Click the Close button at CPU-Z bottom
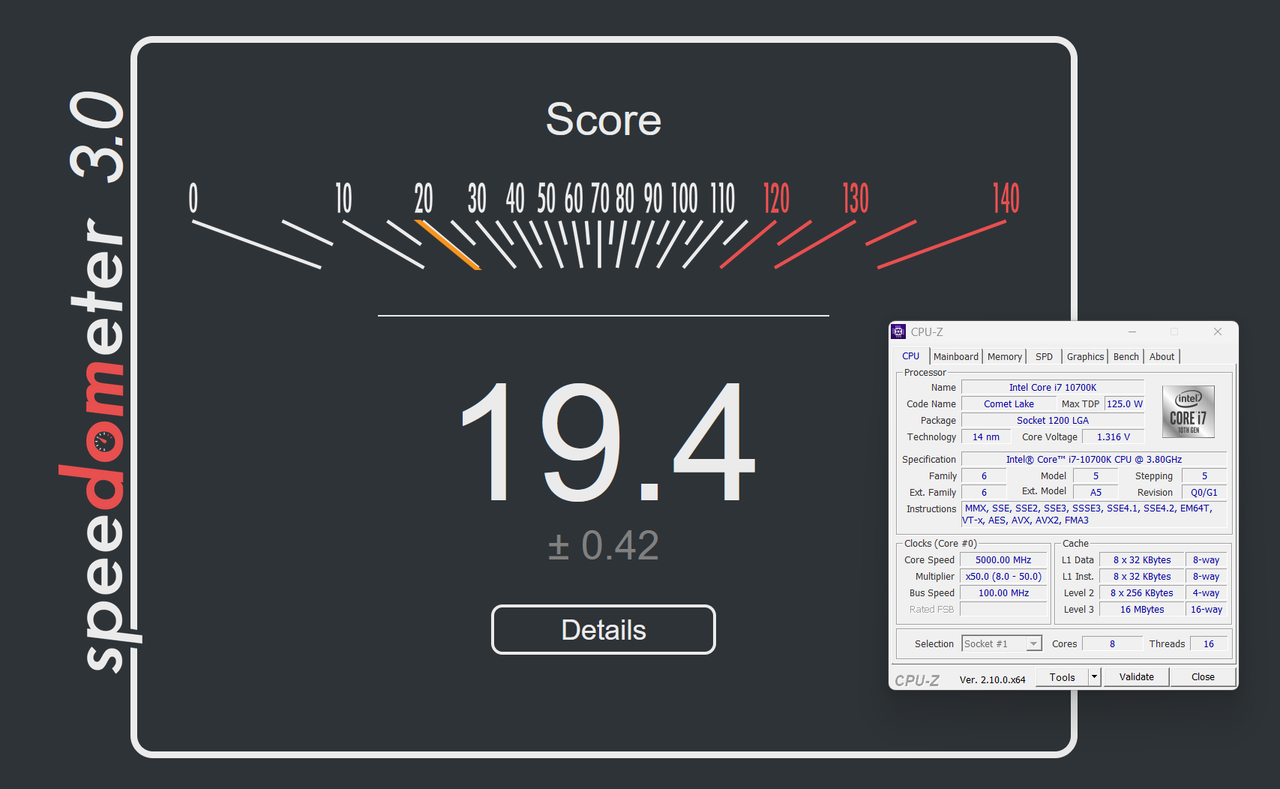 tap(1203, 677)
